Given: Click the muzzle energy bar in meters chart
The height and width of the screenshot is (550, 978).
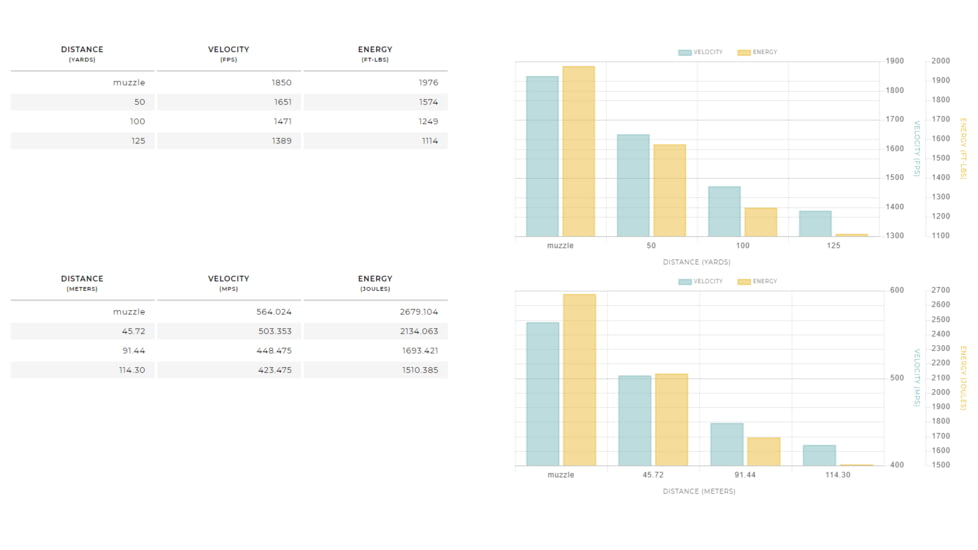Looking at the screenshot, I should [579, 380].
